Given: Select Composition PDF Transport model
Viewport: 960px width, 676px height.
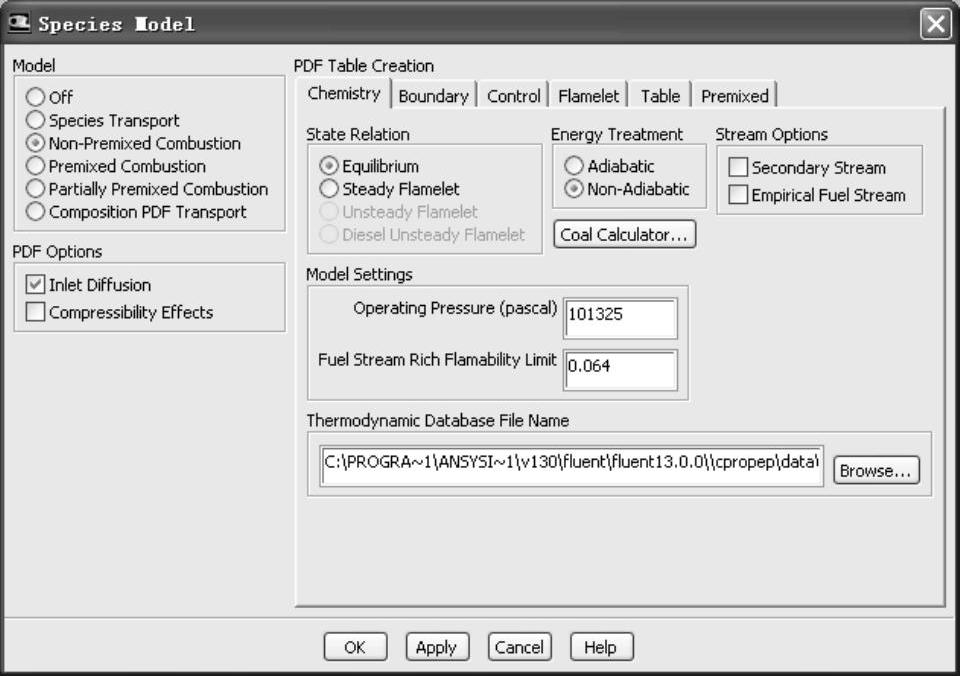Looking at the screenshot, I should [36, 211].
